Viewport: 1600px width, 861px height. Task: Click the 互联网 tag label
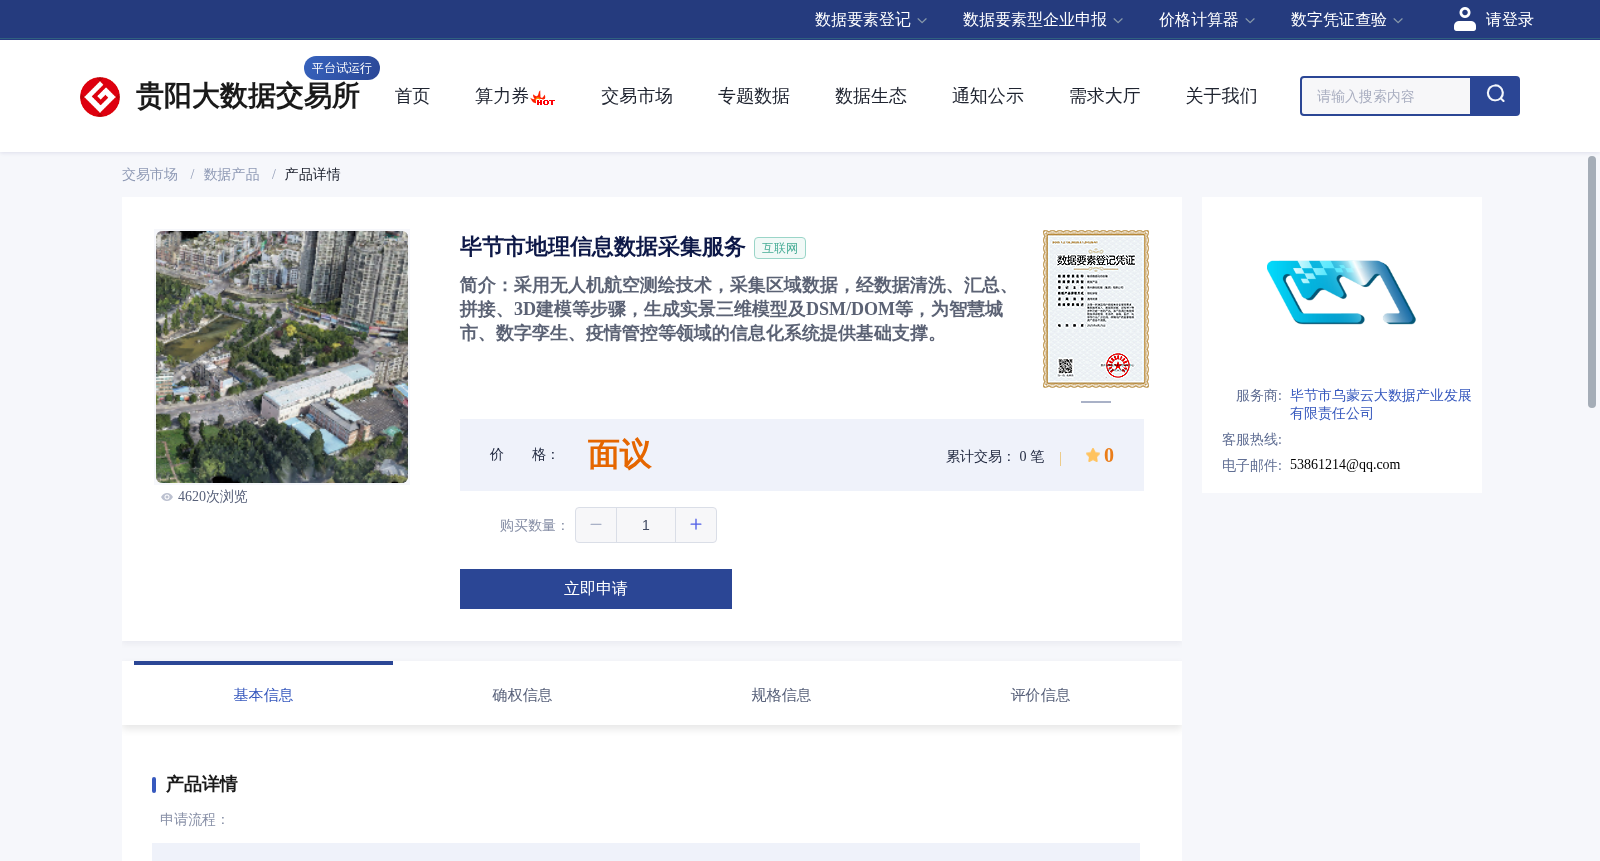780,248
